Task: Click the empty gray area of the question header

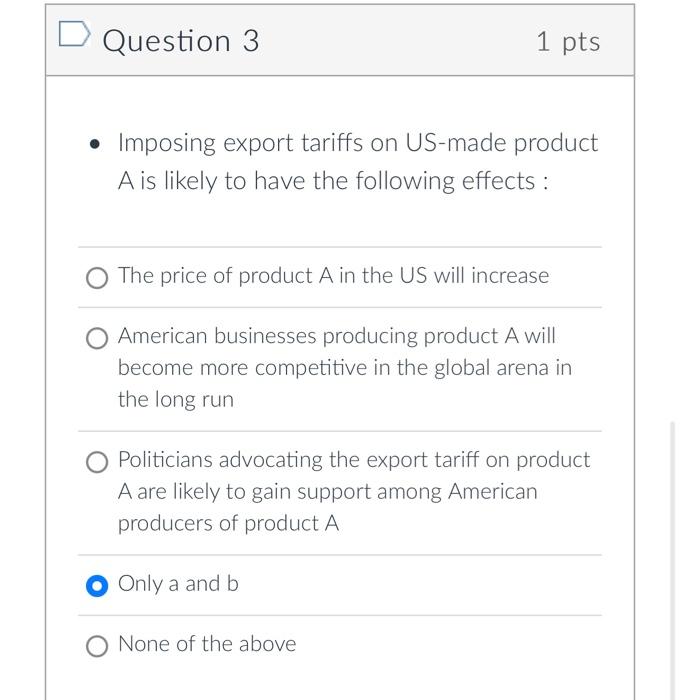Action: [400, 41]
